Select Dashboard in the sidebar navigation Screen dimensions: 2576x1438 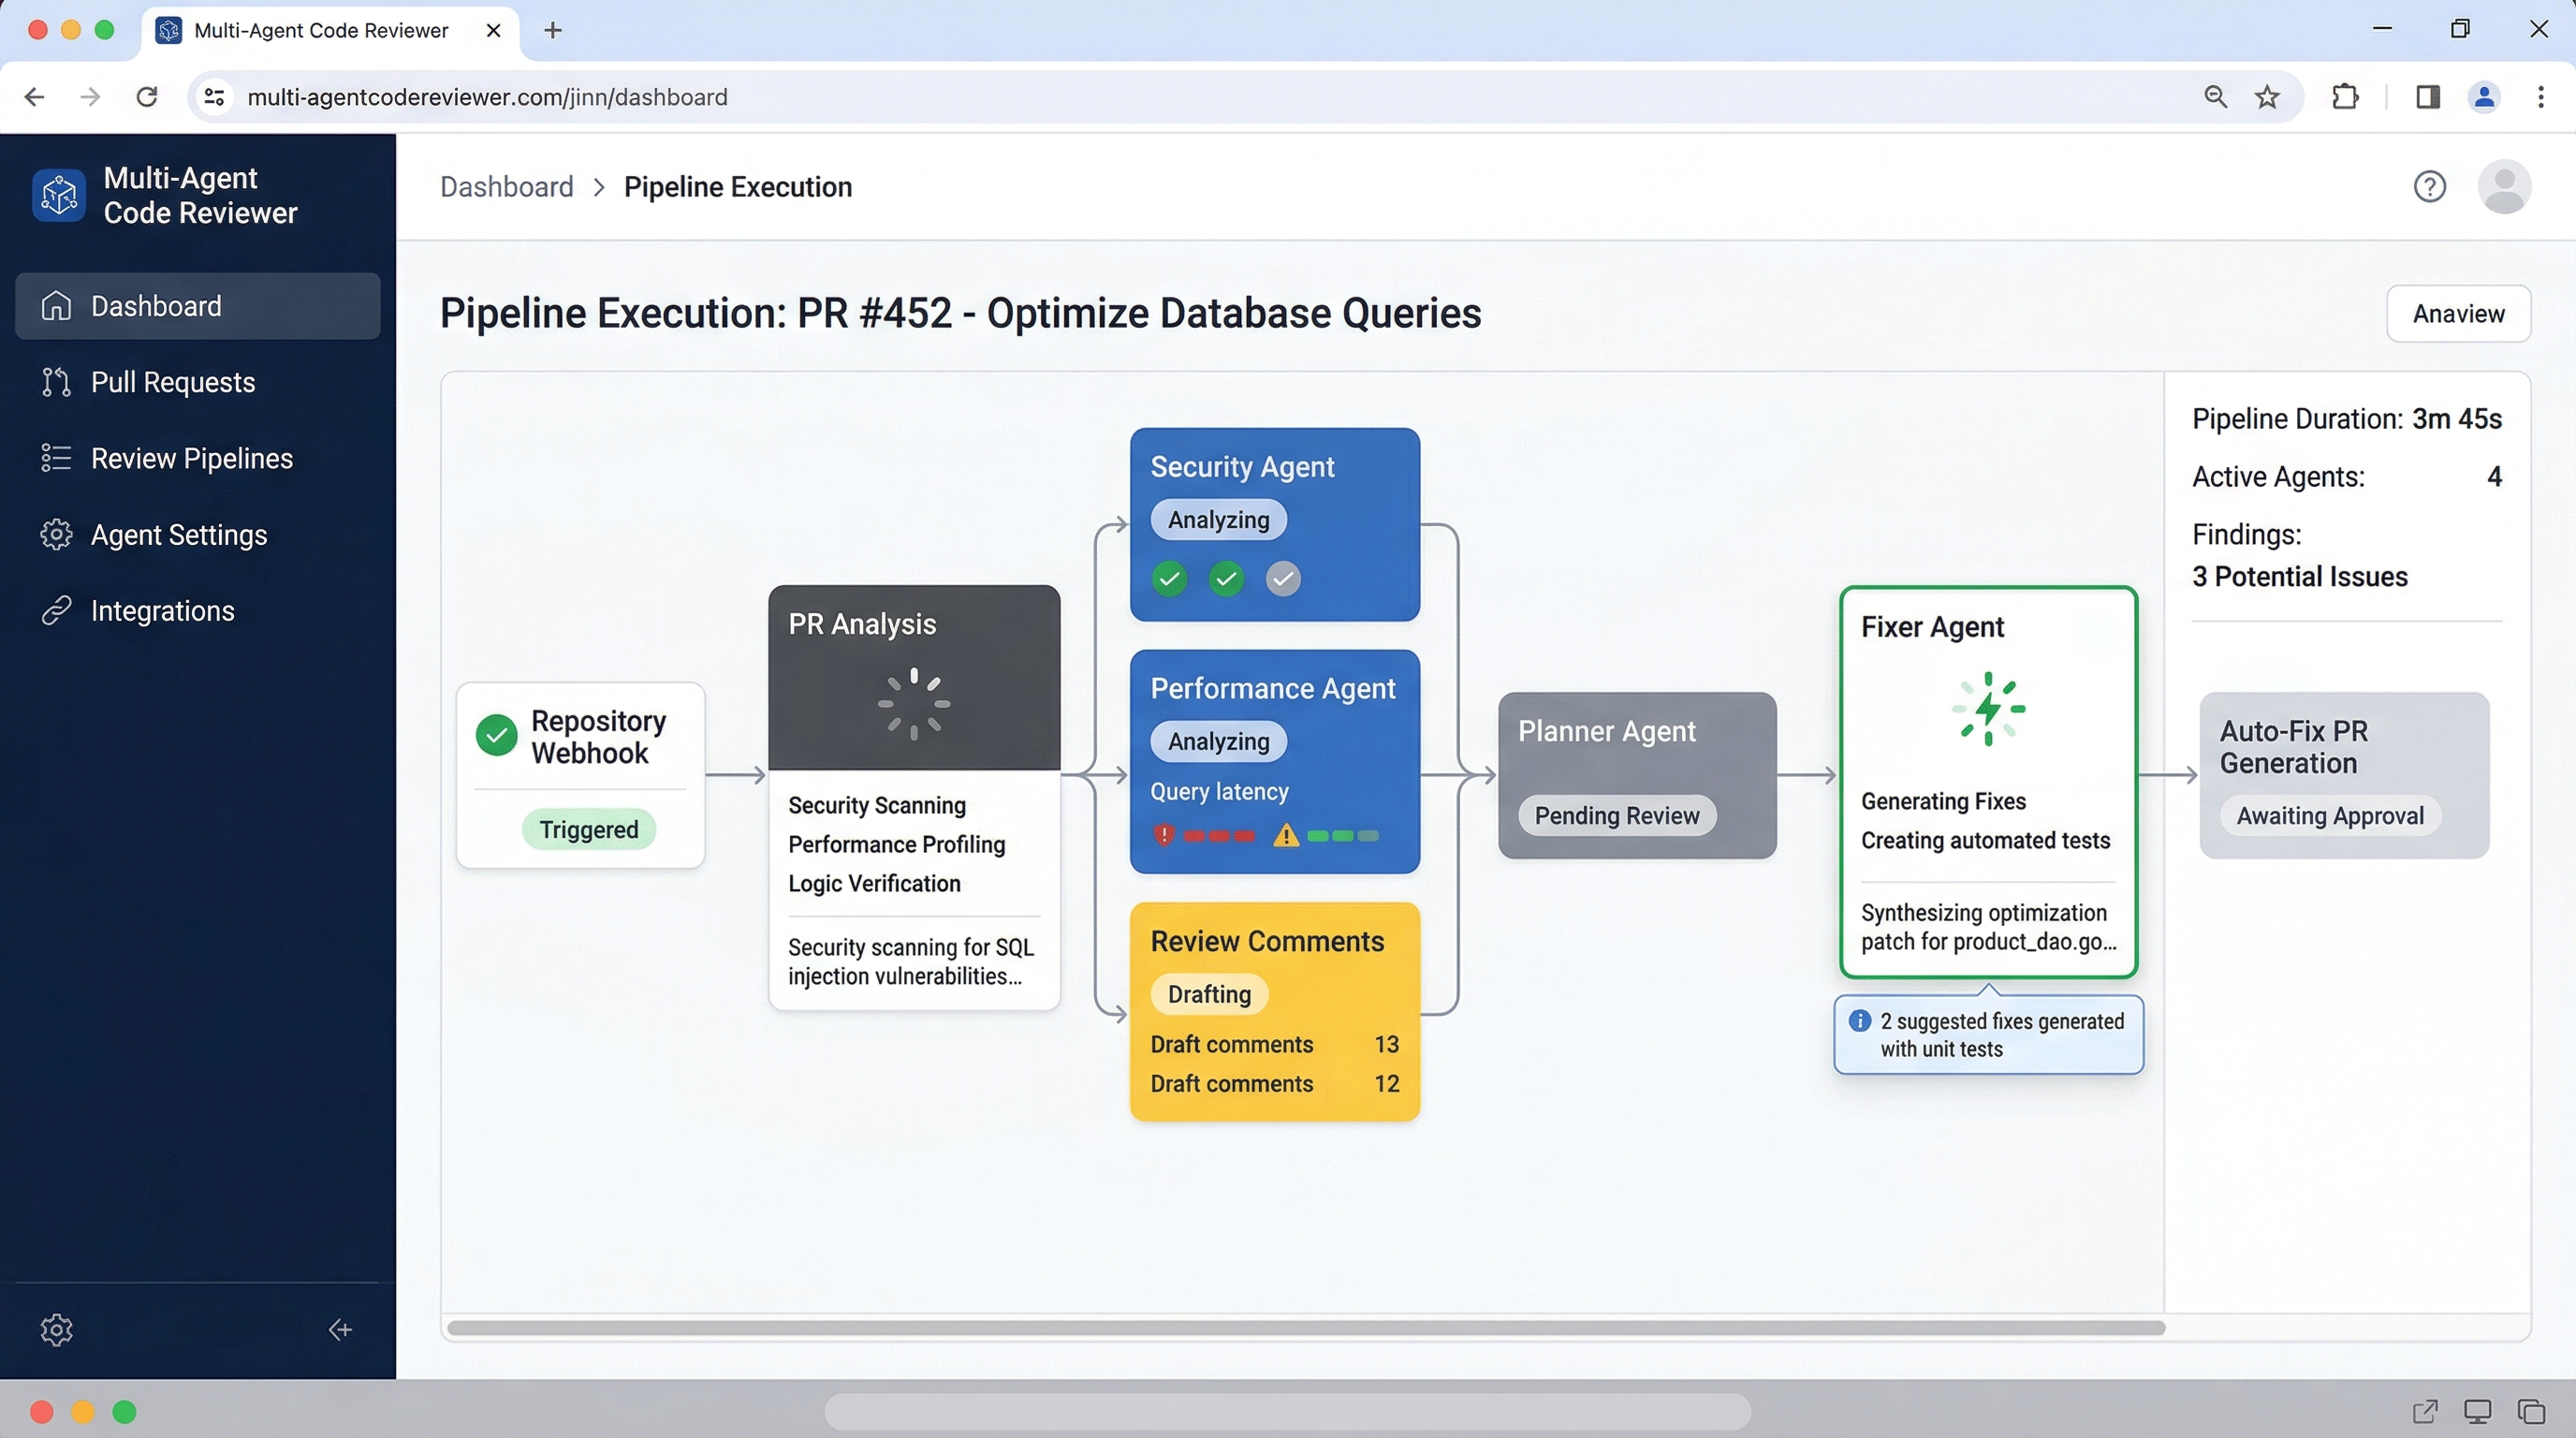click(x=156, y=305)
